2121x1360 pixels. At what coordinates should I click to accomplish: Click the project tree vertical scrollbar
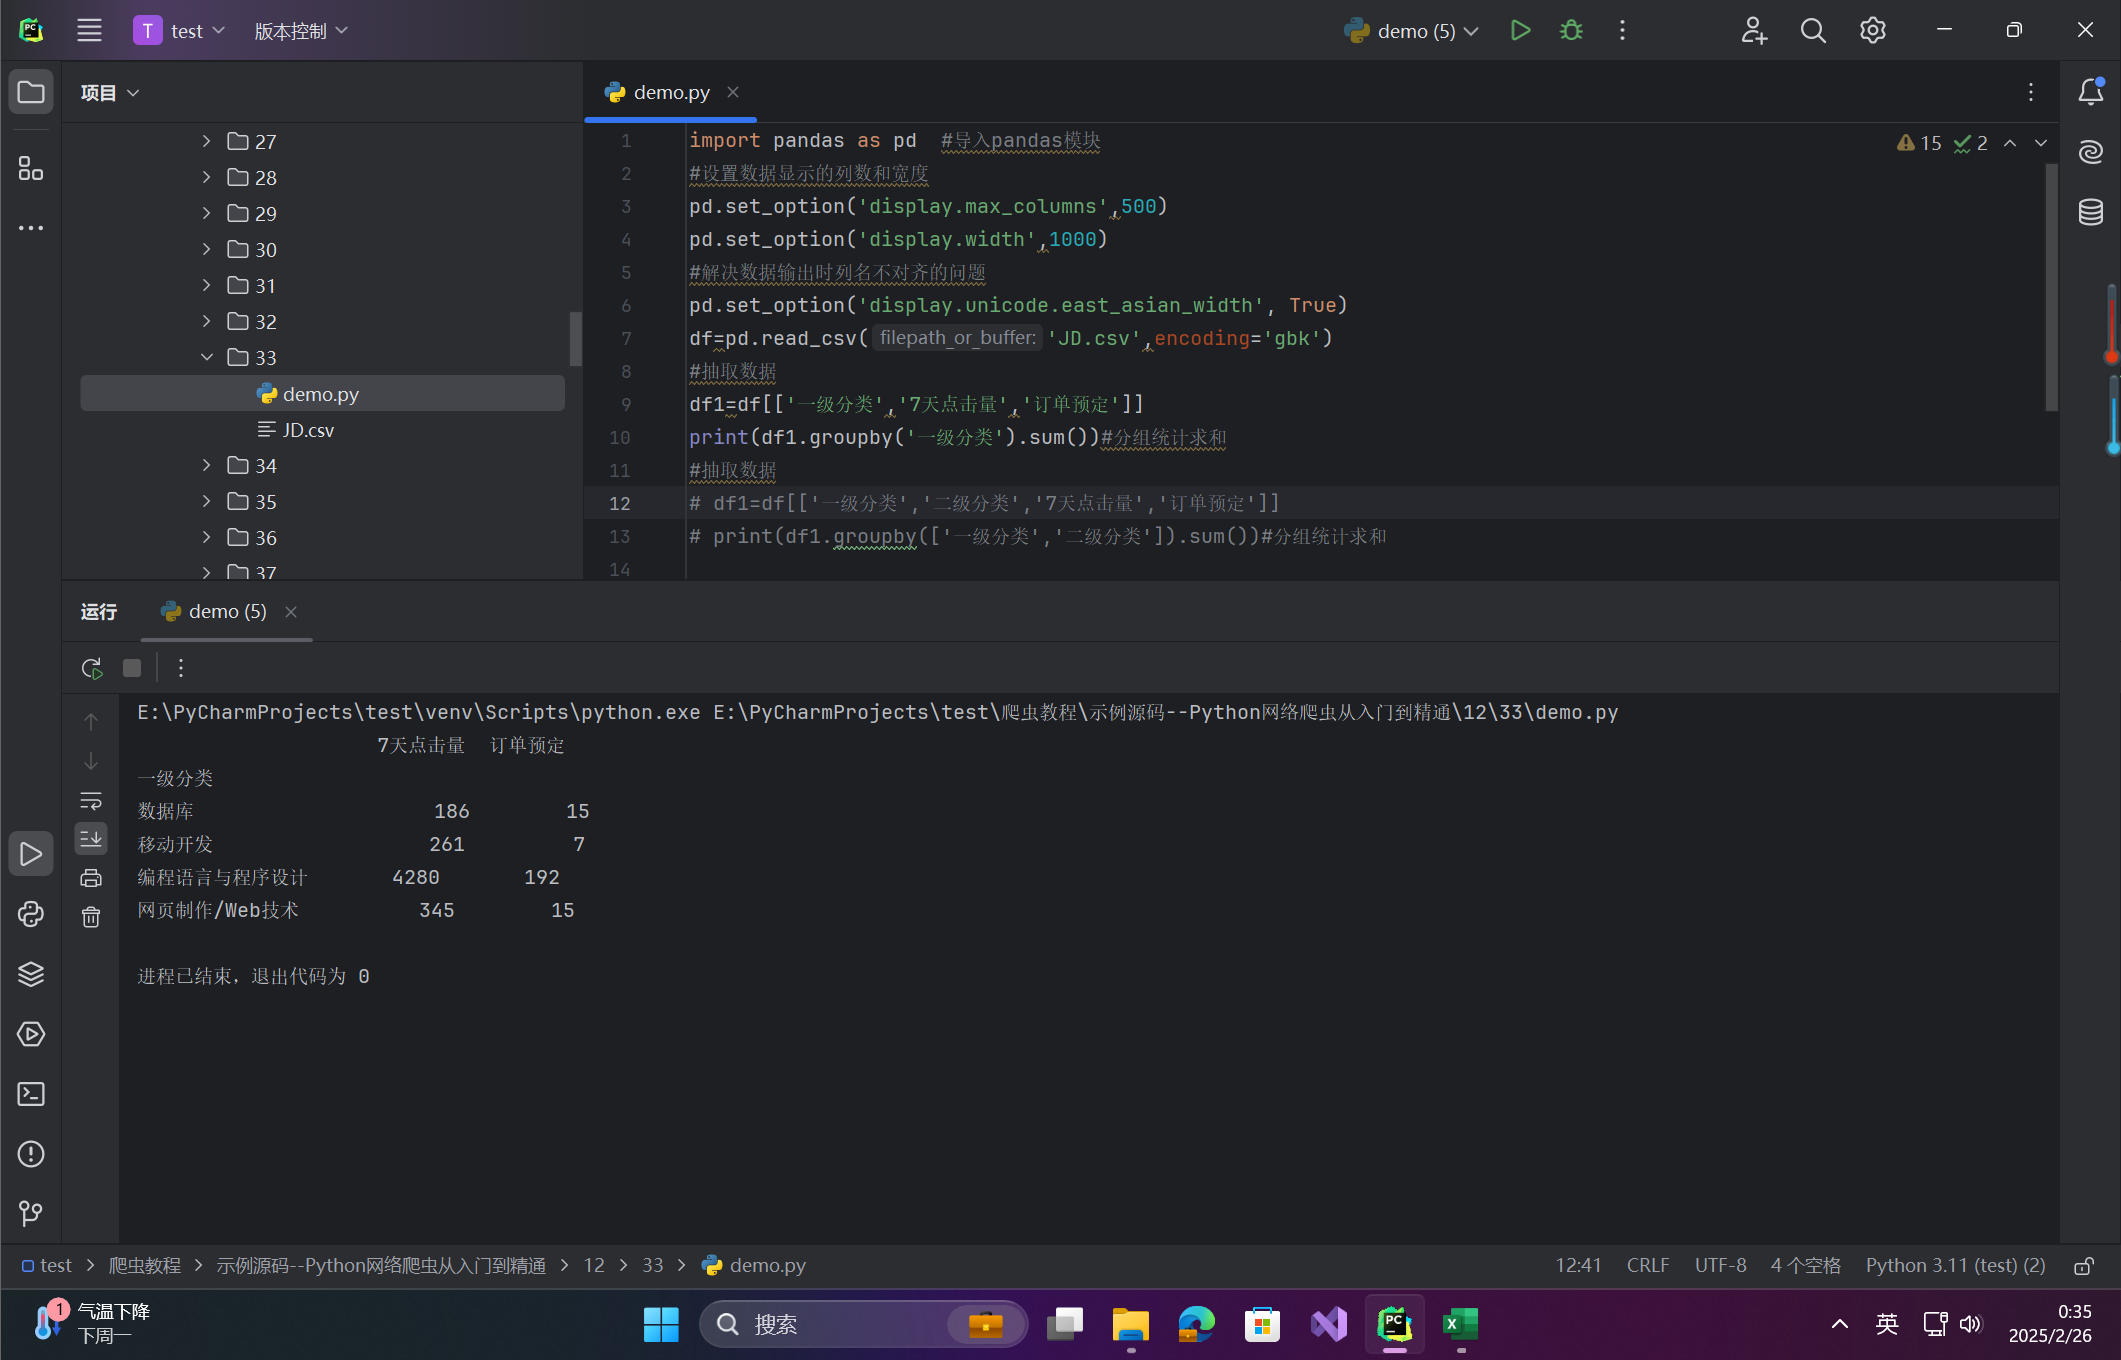tap(575, 339)
